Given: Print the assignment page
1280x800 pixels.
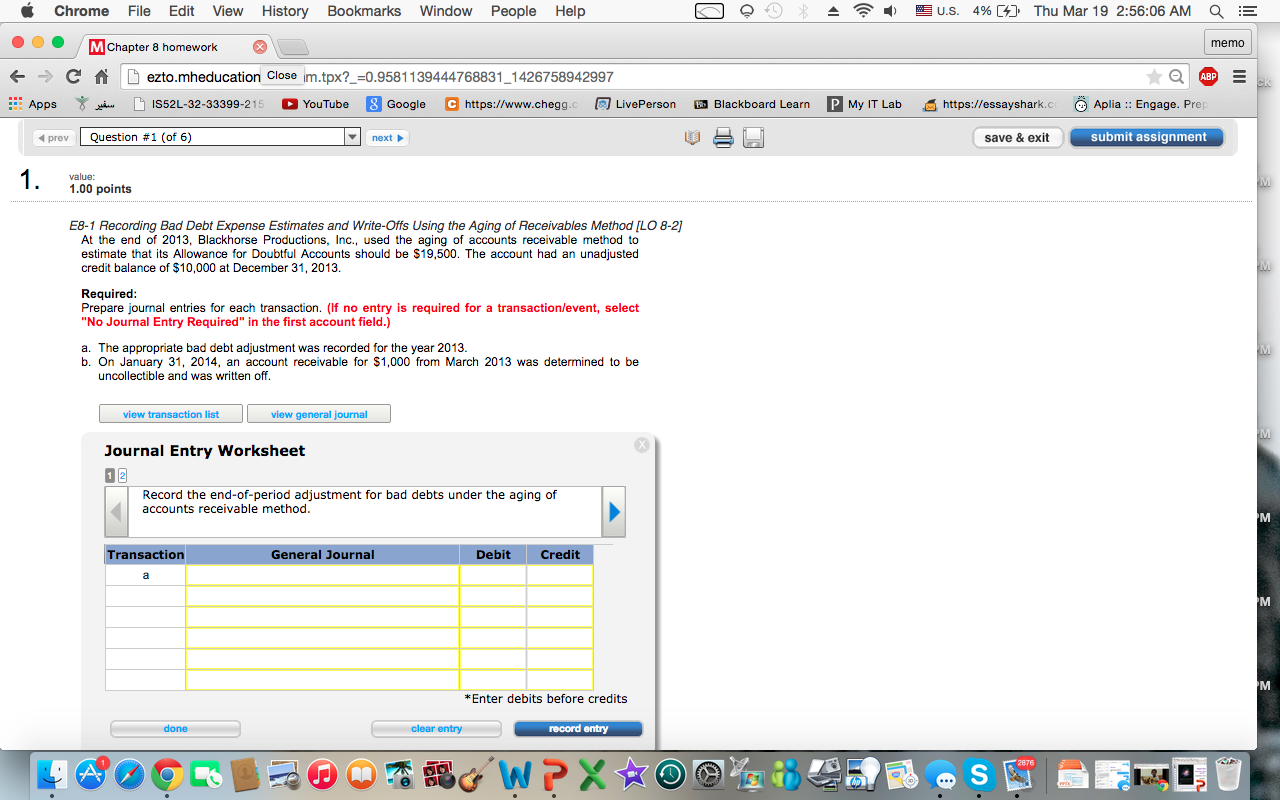Looking at the screenshot, I should tap(723, 137).
